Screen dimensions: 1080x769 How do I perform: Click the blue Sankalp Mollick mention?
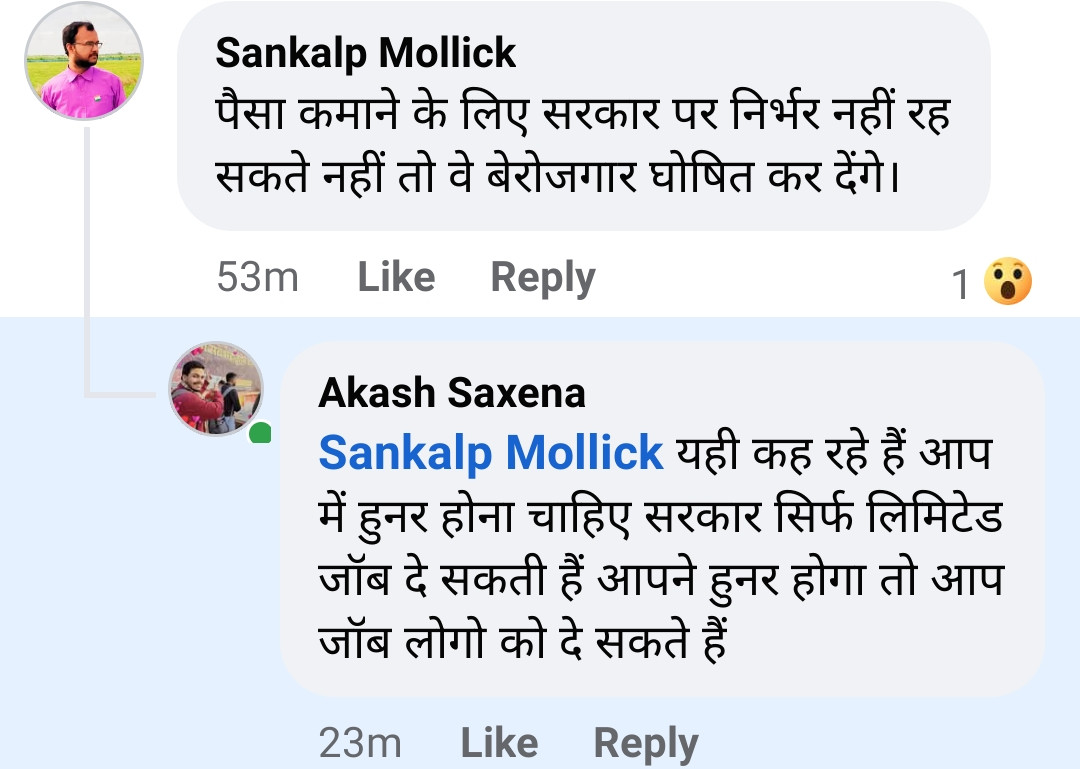coord(491,452)
